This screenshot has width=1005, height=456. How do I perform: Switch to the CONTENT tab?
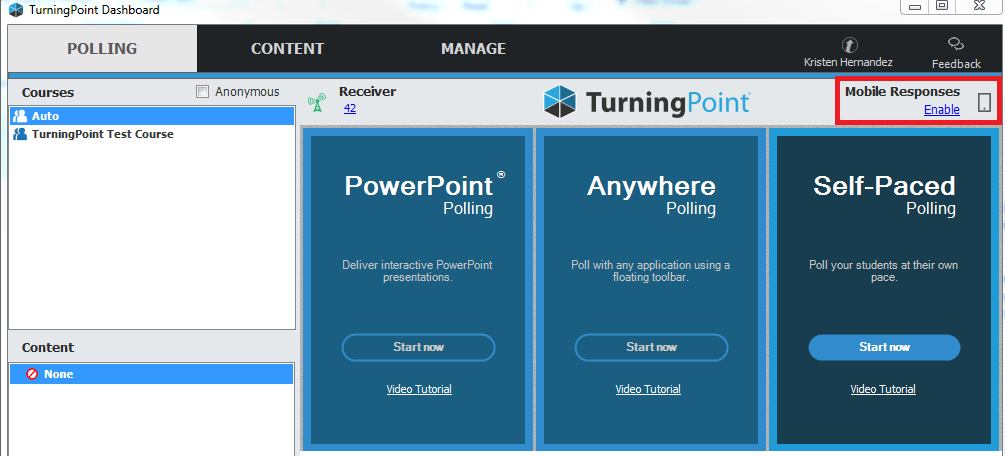tap(287, 49)
